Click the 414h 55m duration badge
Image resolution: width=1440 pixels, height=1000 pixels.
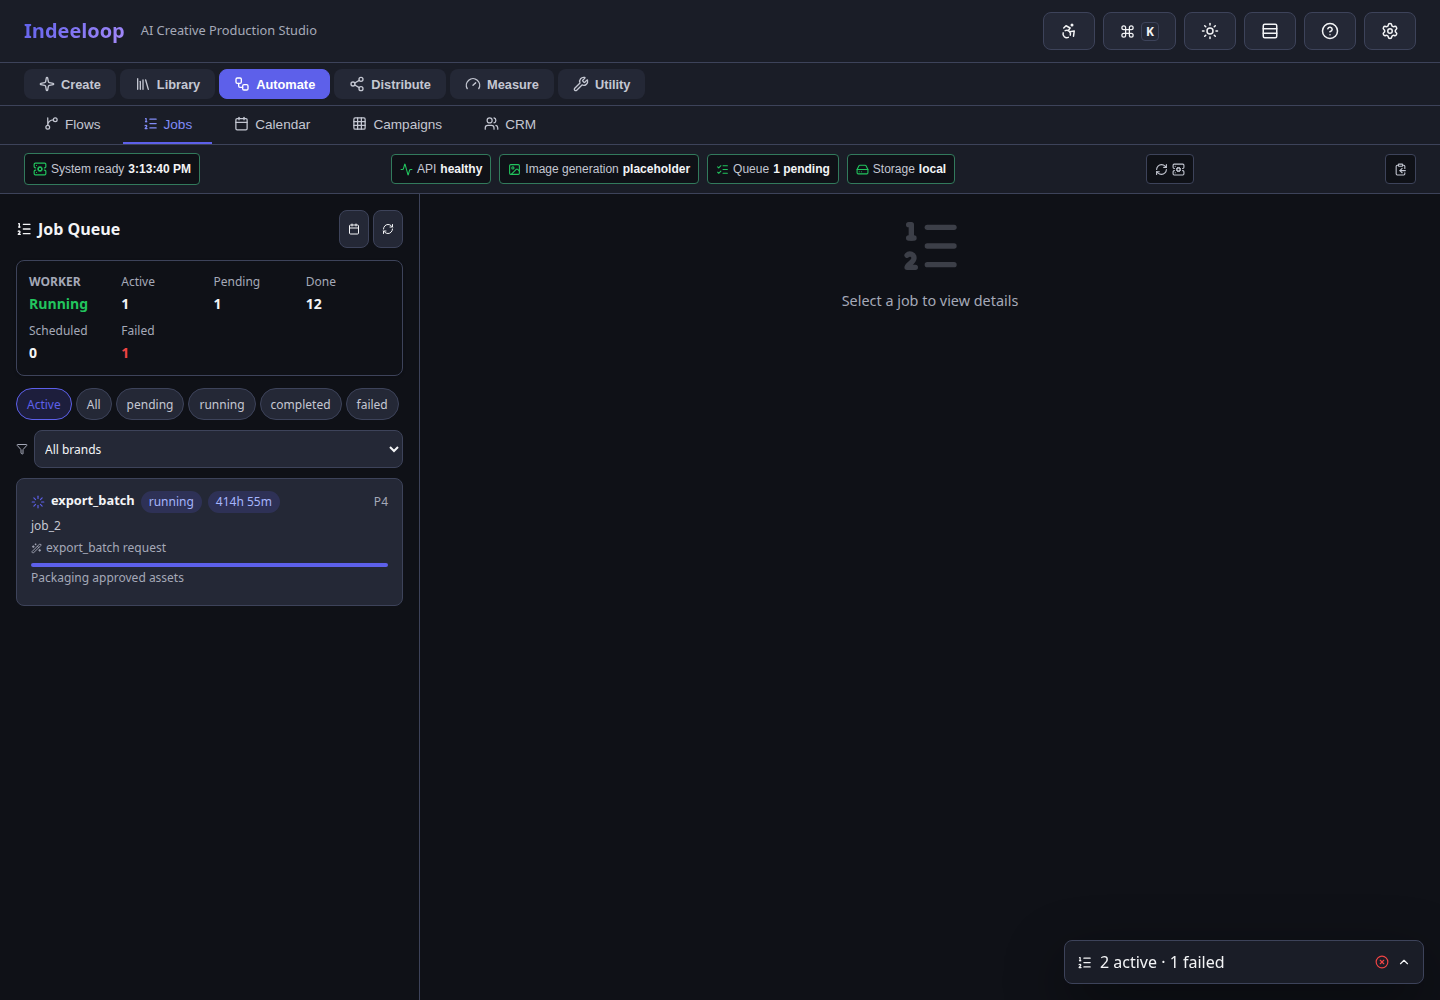pyautogui.click(x=244, y=502)
